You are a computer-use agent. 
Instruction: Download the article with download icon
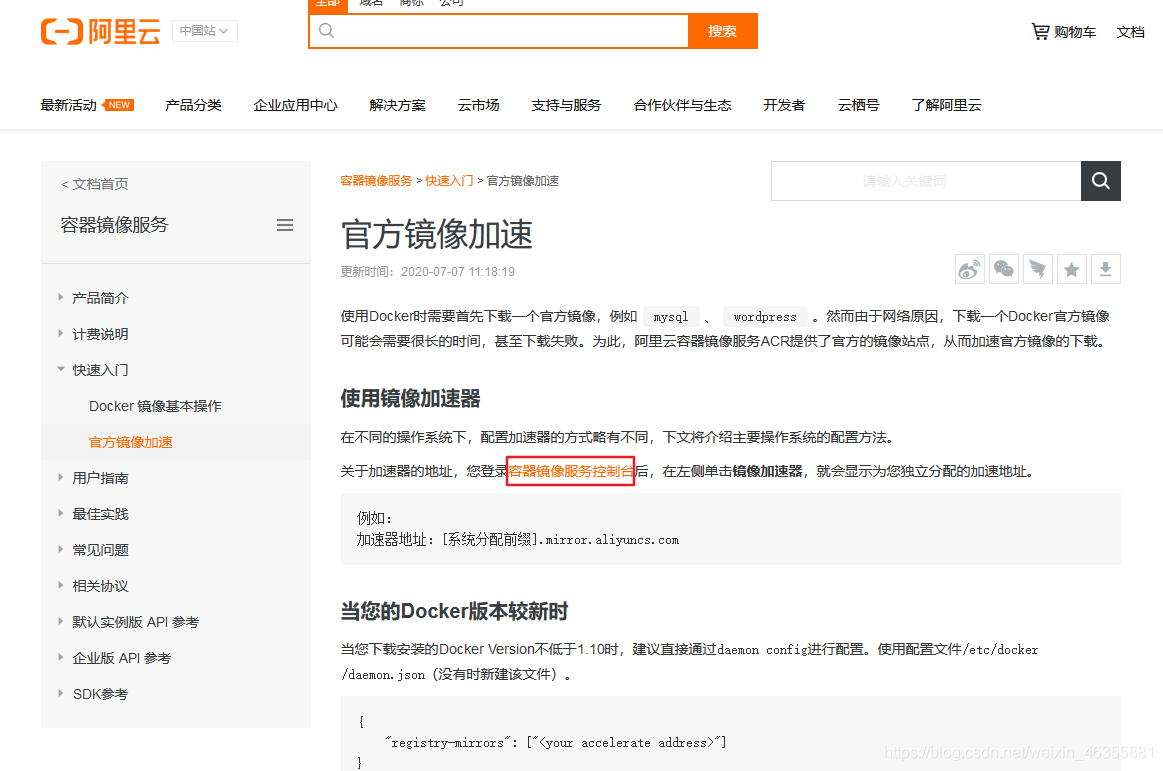click(1106, 269)
